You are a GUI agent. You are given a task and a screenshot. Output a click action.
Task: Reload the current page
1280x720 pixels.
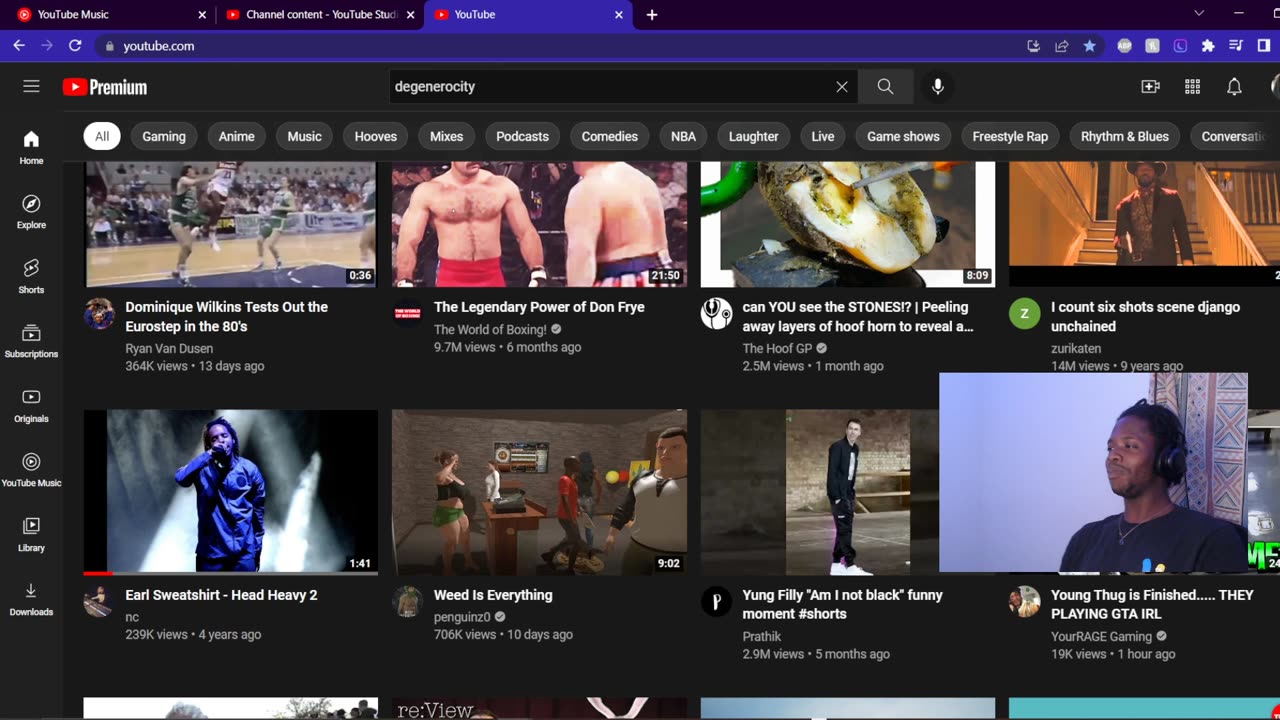click(x=75, y=46)
